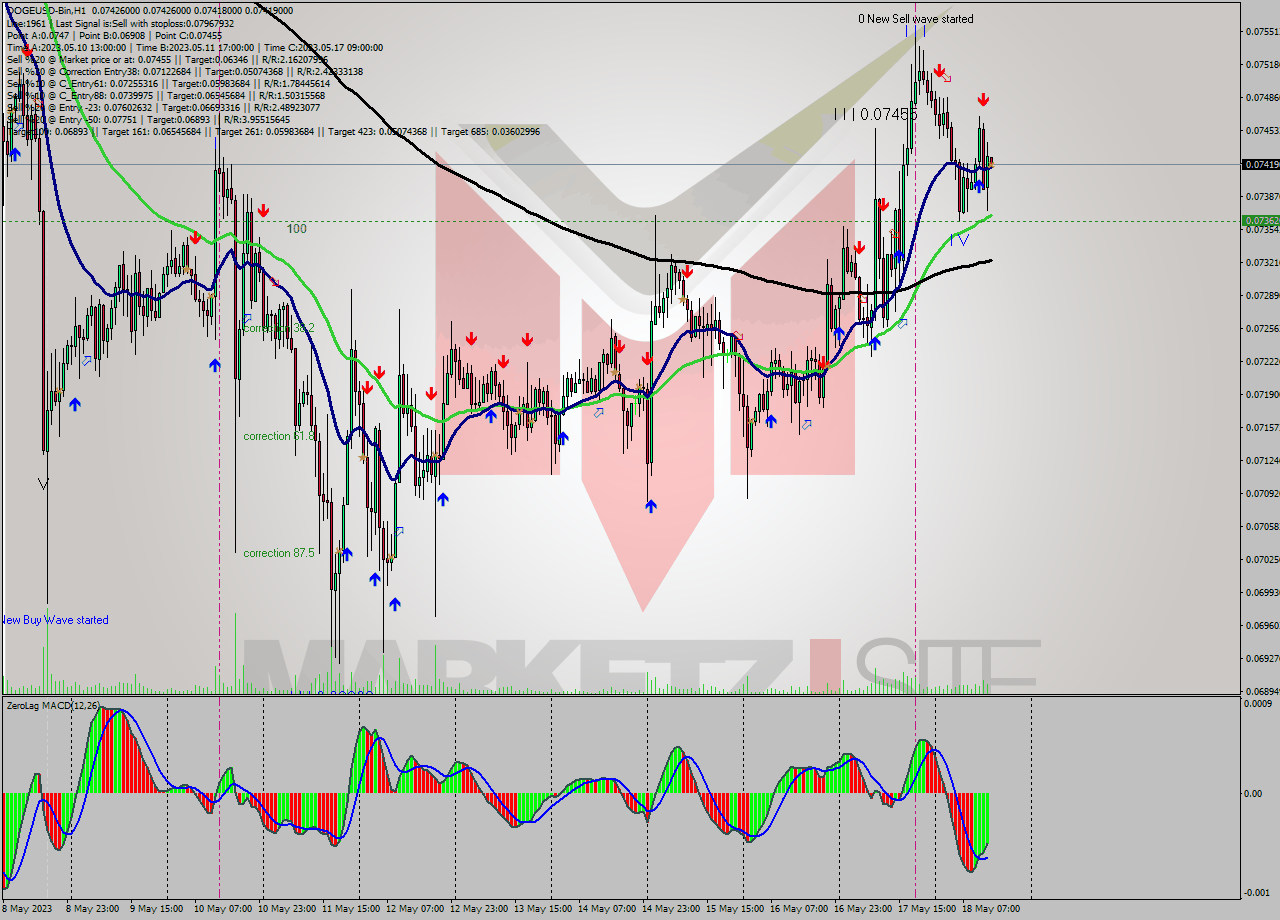Click the '11 May 15:00' time axis label

pyautogui.click(x=352, y=909)
